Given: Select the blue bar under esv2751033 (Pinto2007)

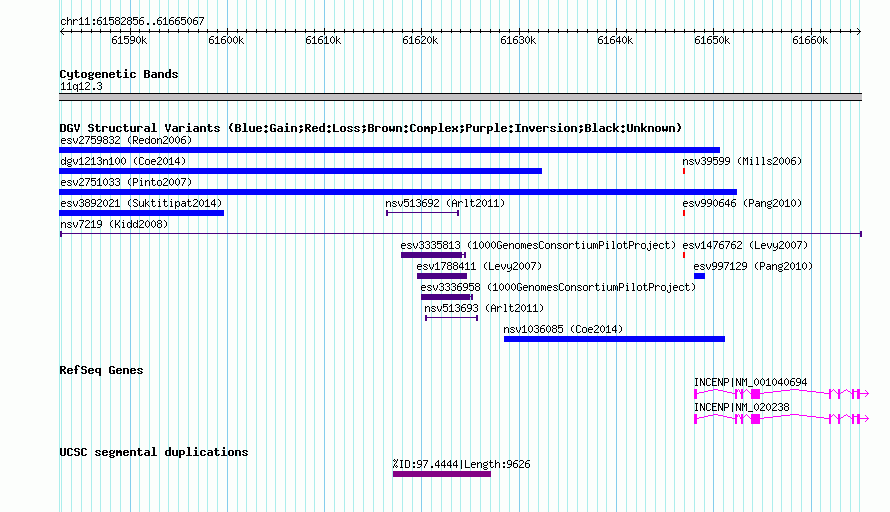Looking at the screenshot, I should (398, 192).
